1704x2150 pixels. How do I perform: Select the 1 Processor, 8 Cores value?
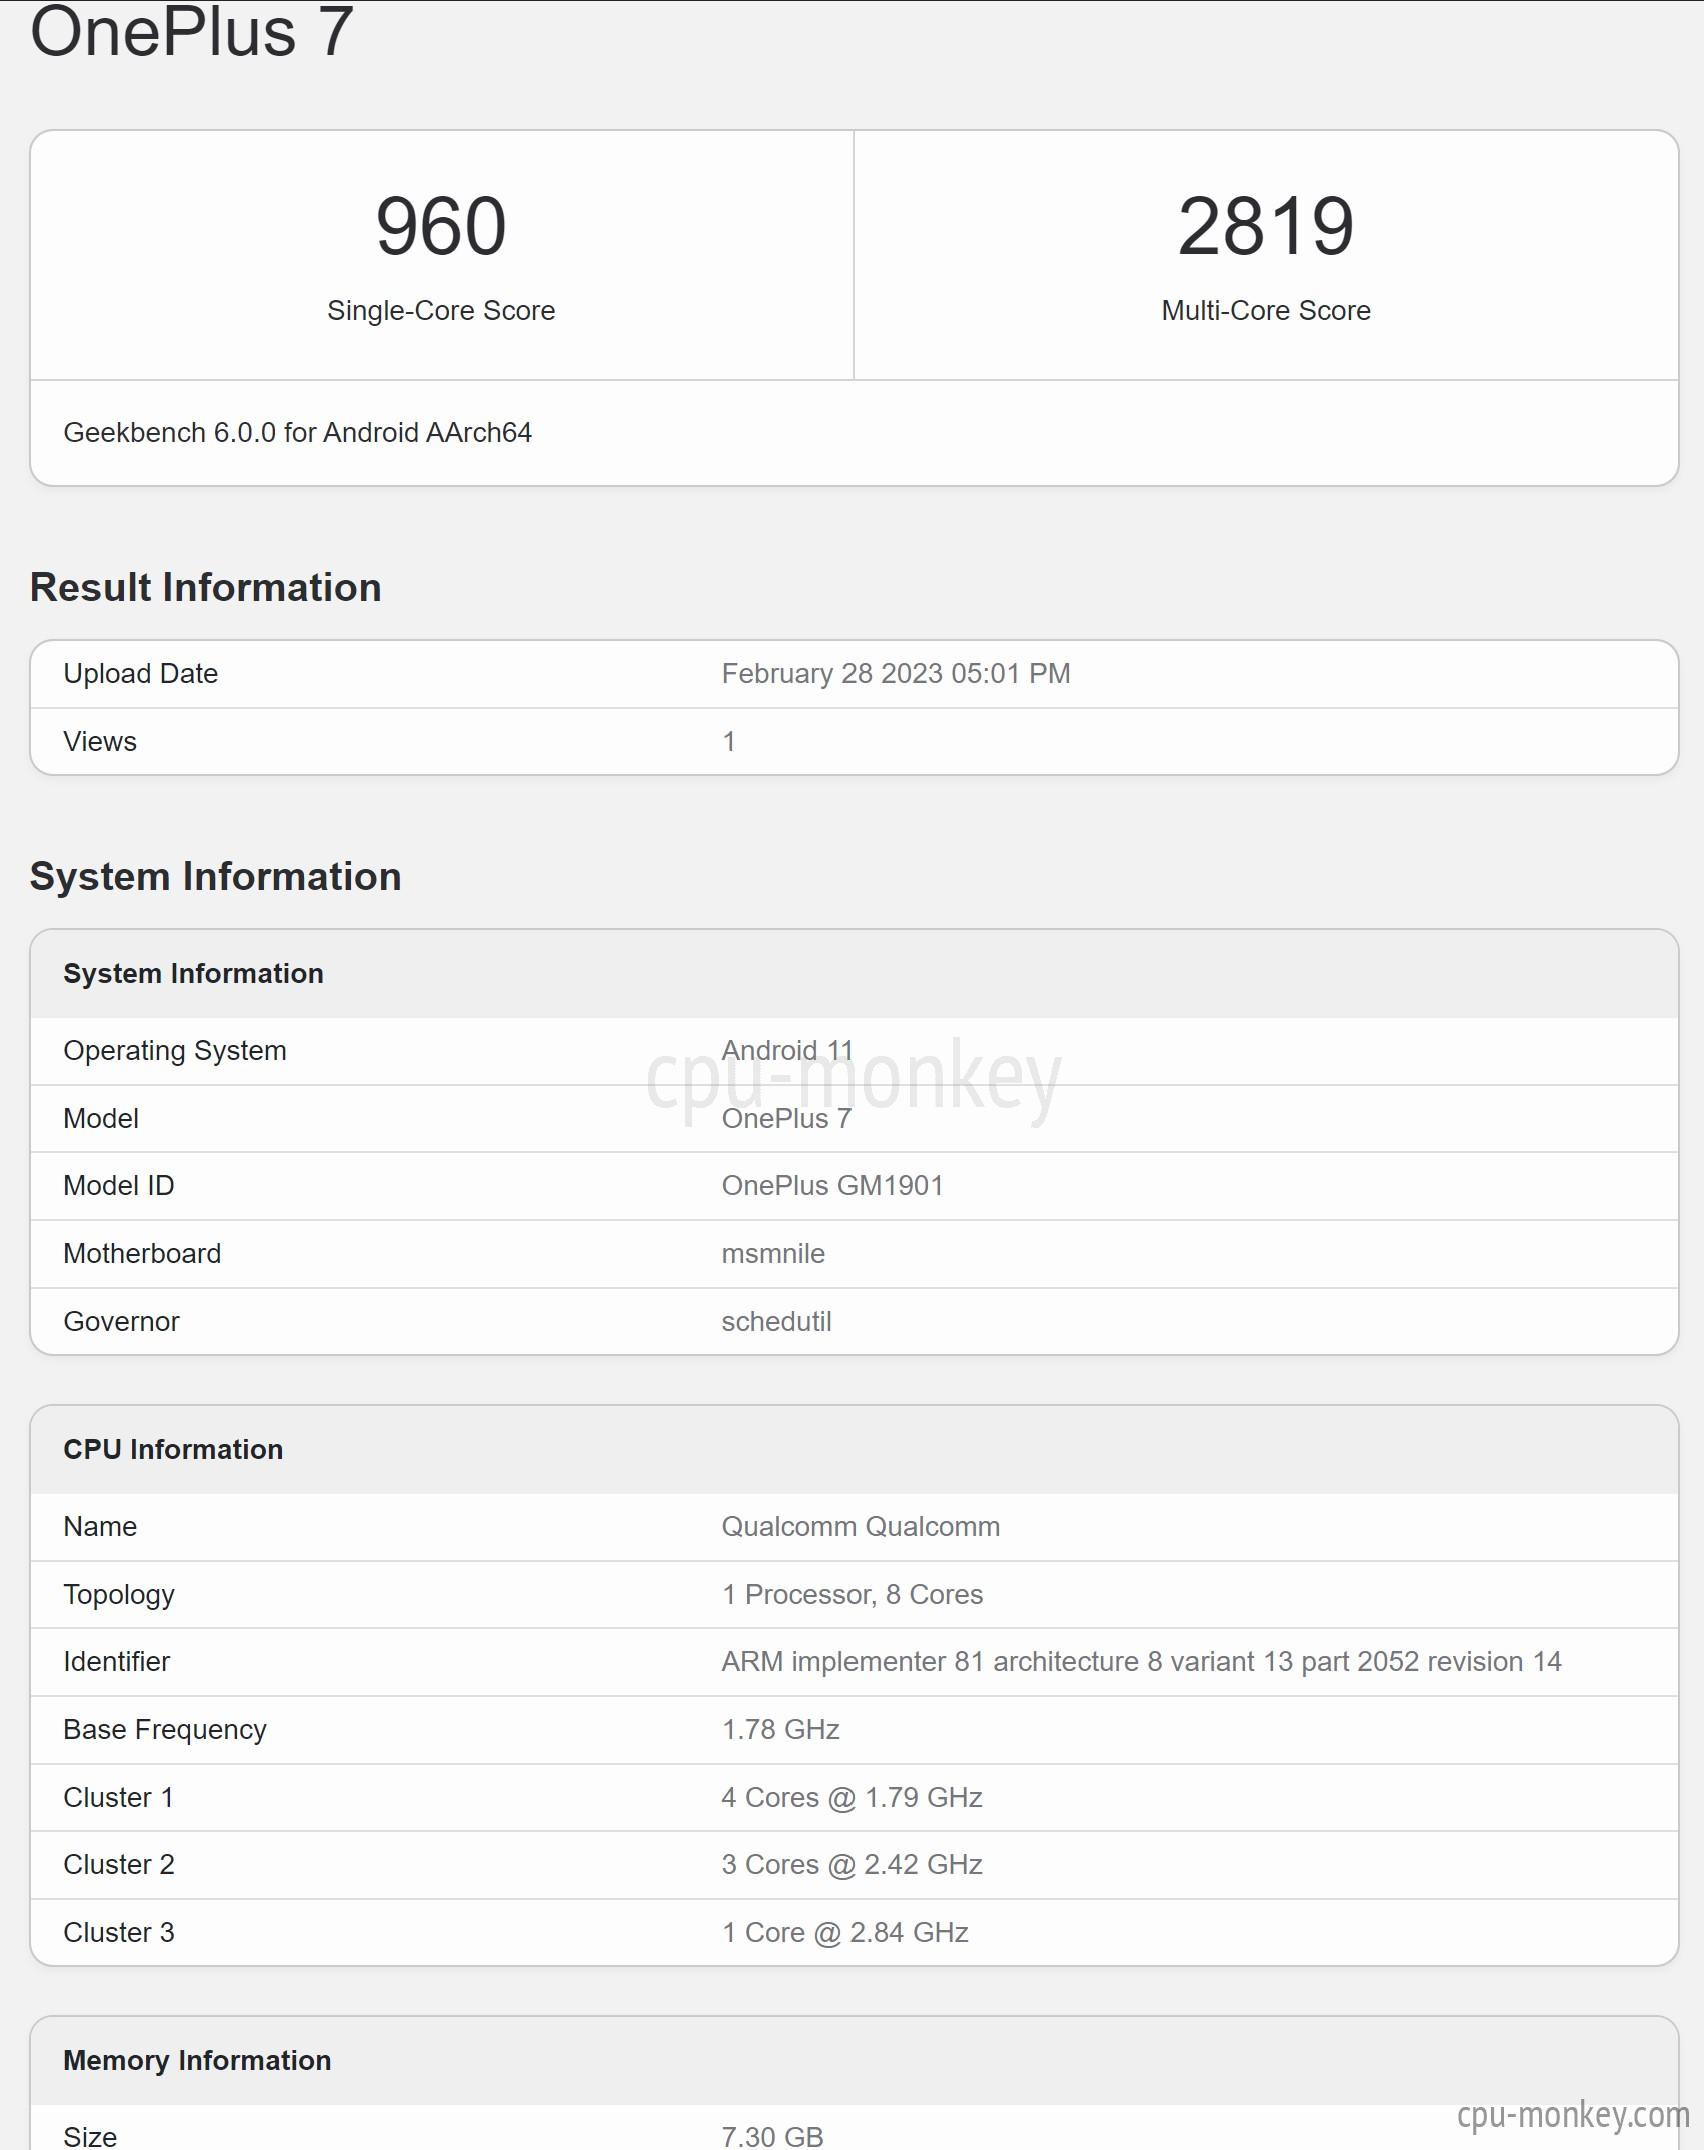[853, 1595]
